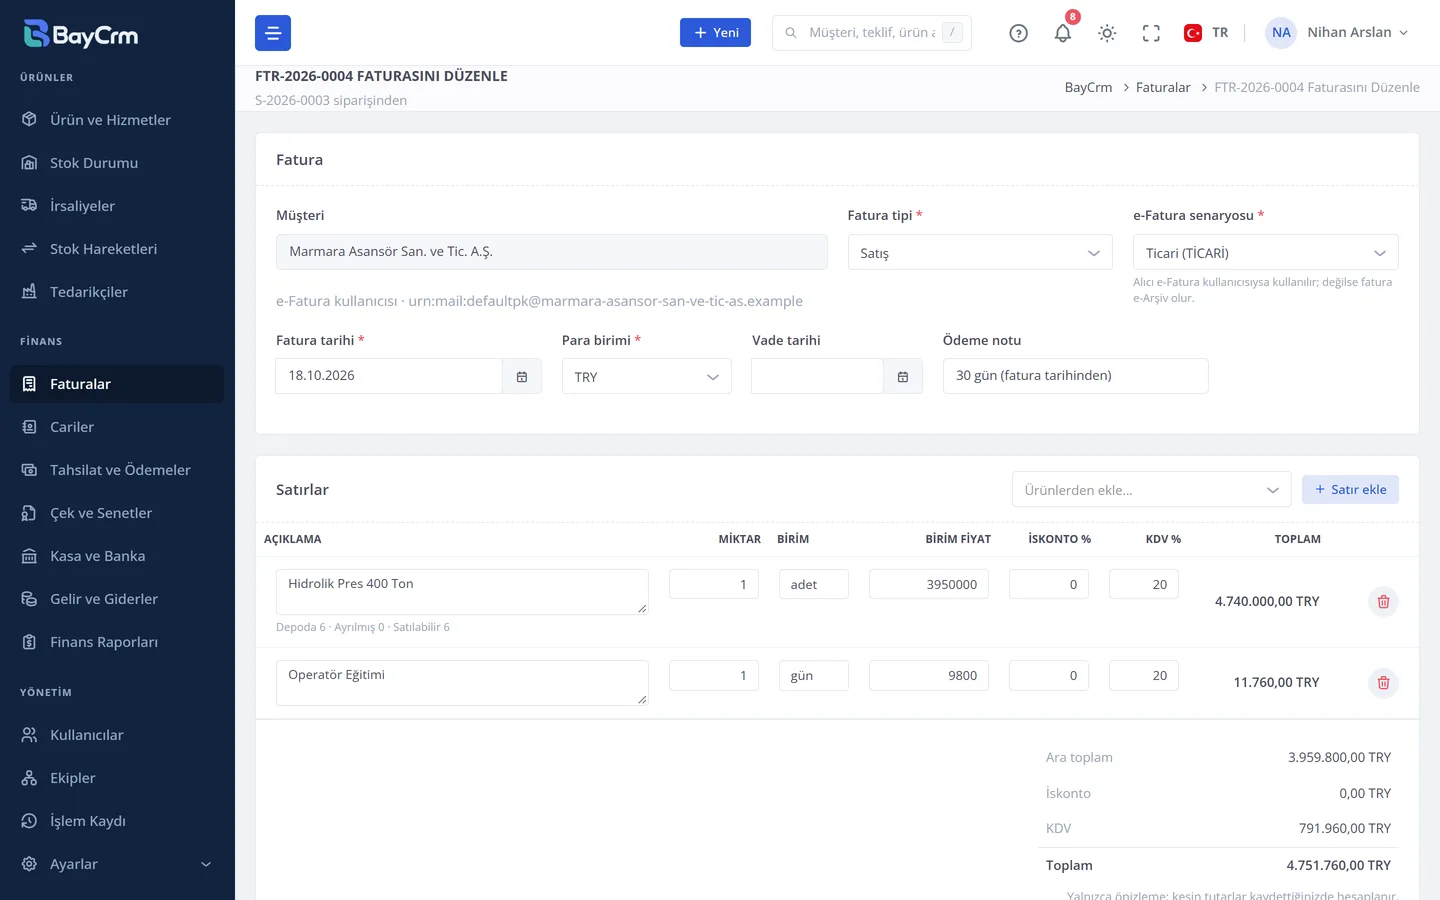This screenshot has height=900, width=1440.
Task: Toggle the light/dark theme sun icon
Action: pos(1107,33)
